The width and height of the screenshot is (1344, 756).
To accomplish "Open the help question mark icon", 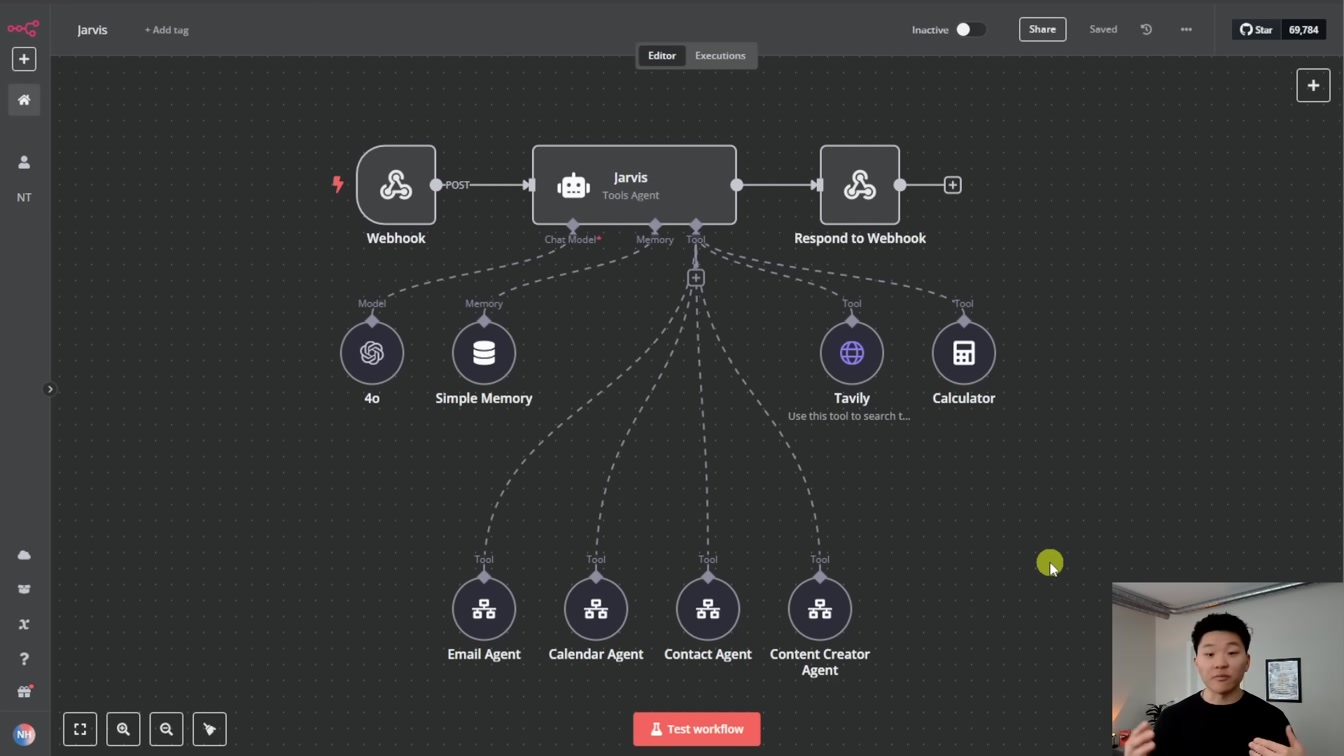I will [24, 659].
